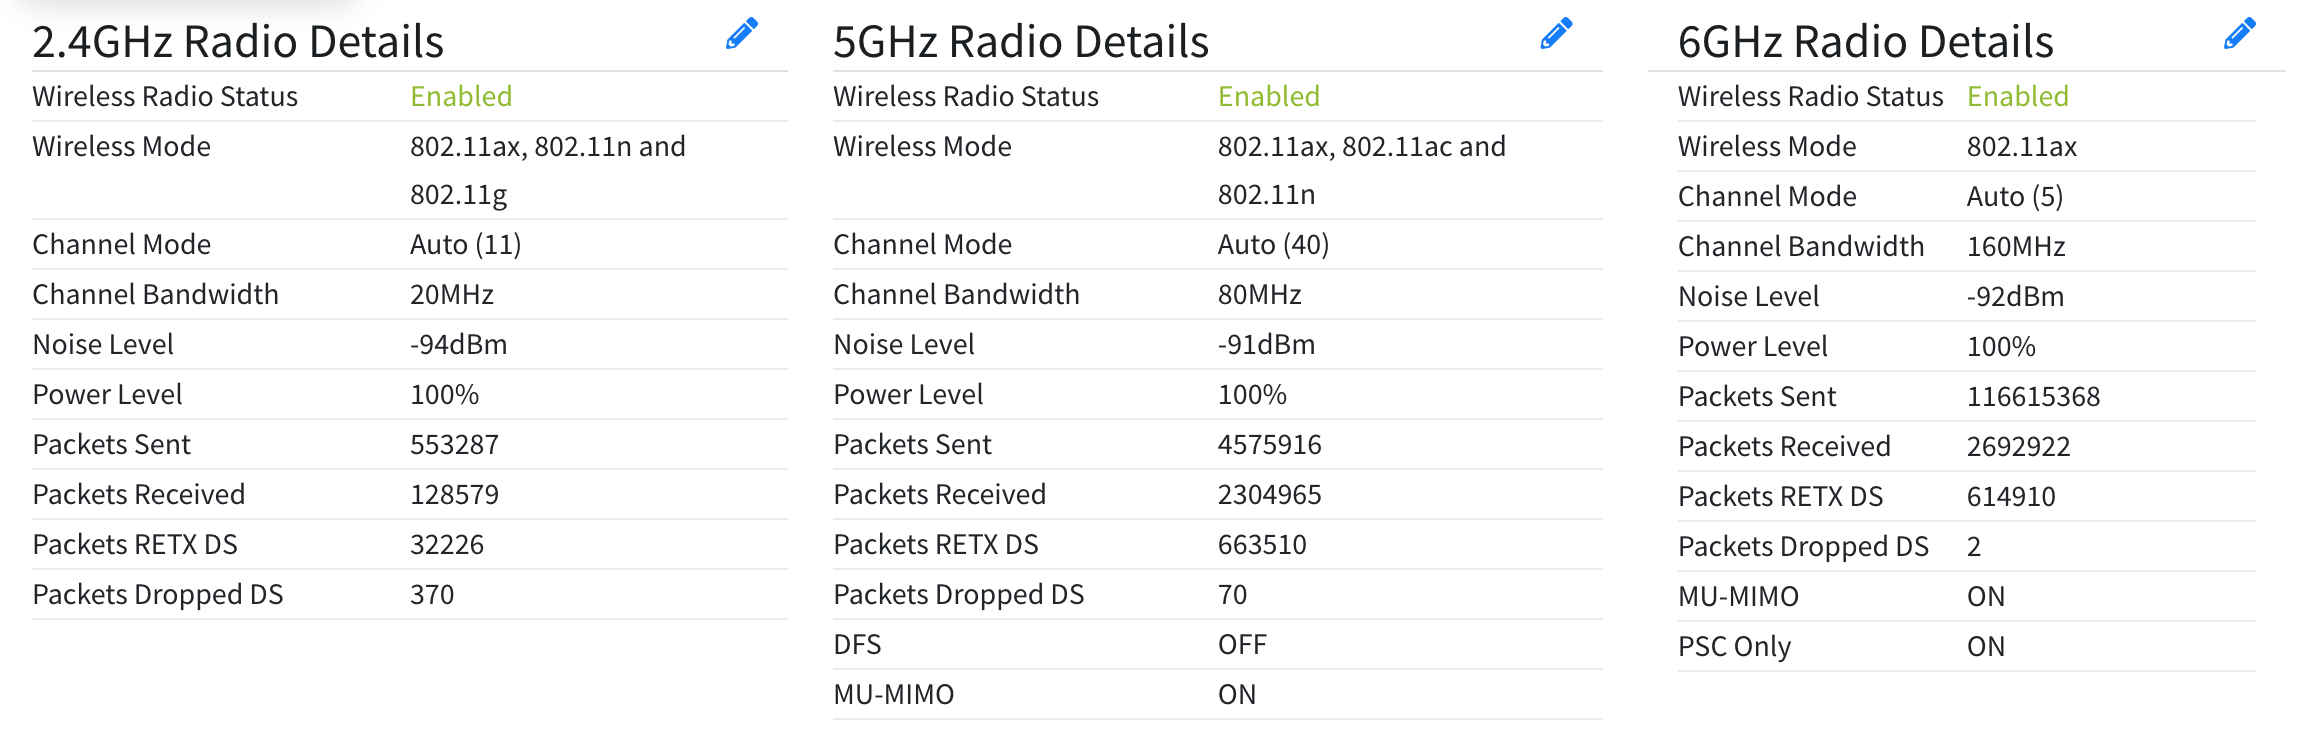Select the Auto (40) channel mode value

(x=1272, y=245)
